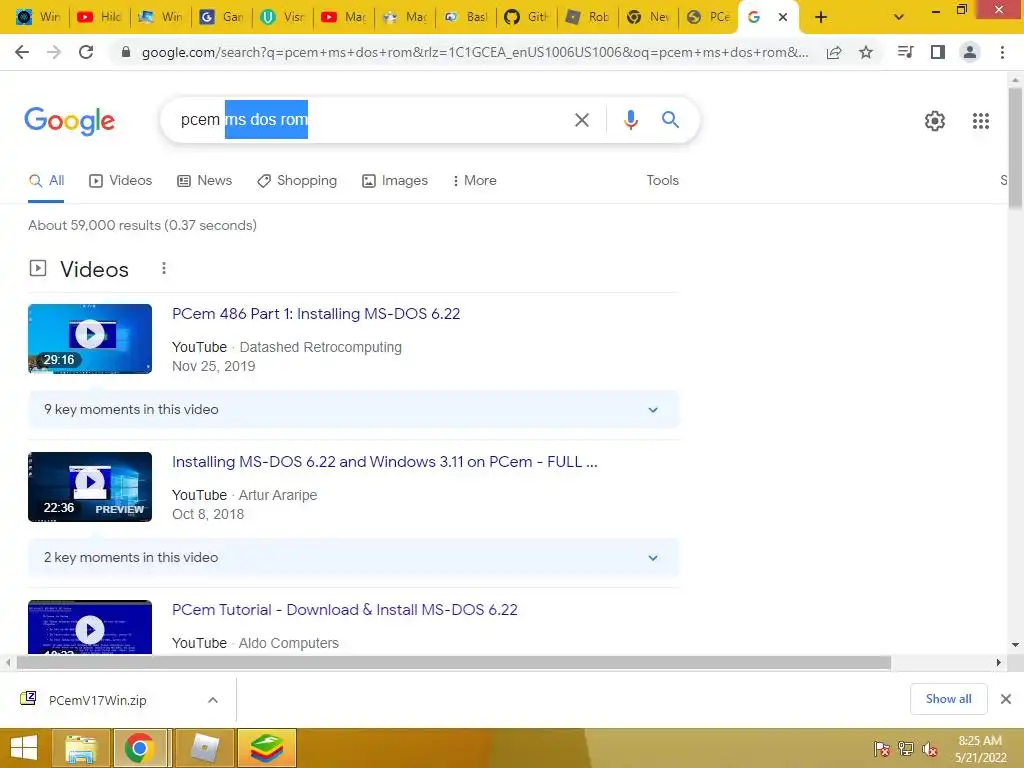Switch to Shopping results tab
This screenshot has height=768, width=1024.
[297, 180]
